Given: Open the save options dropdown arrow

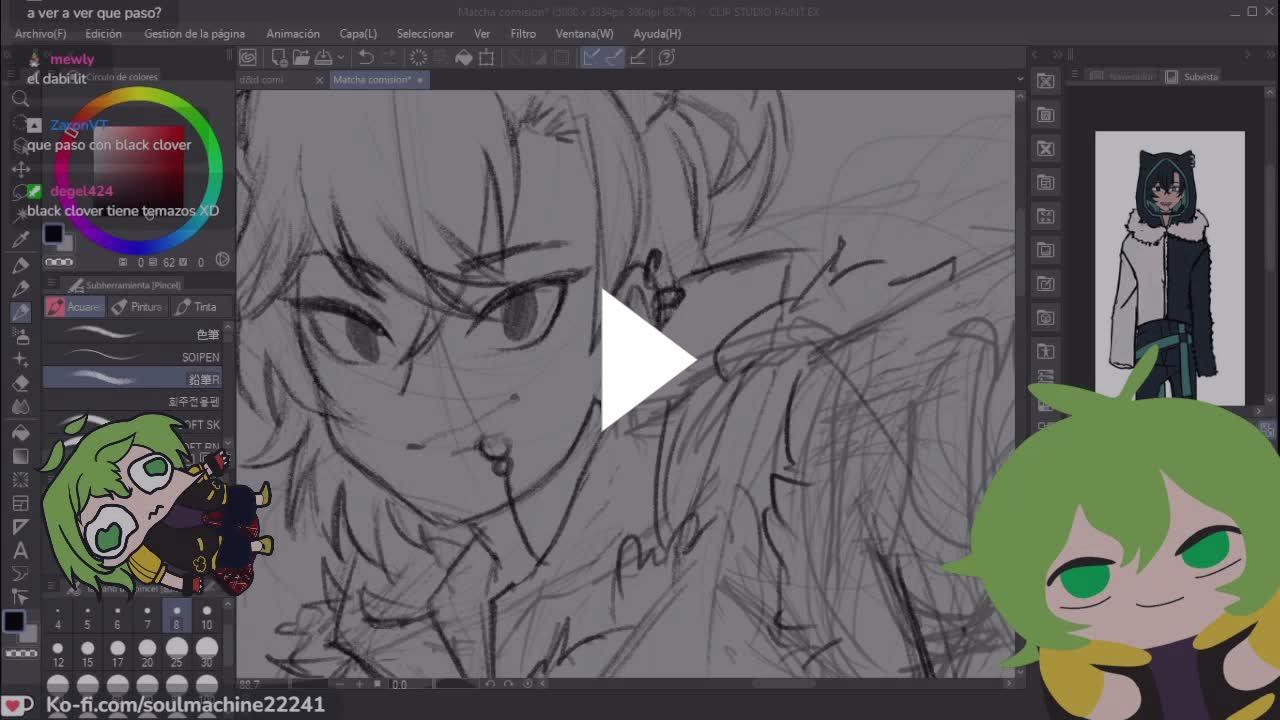Looking at the screenshot, I should point(340,58).
